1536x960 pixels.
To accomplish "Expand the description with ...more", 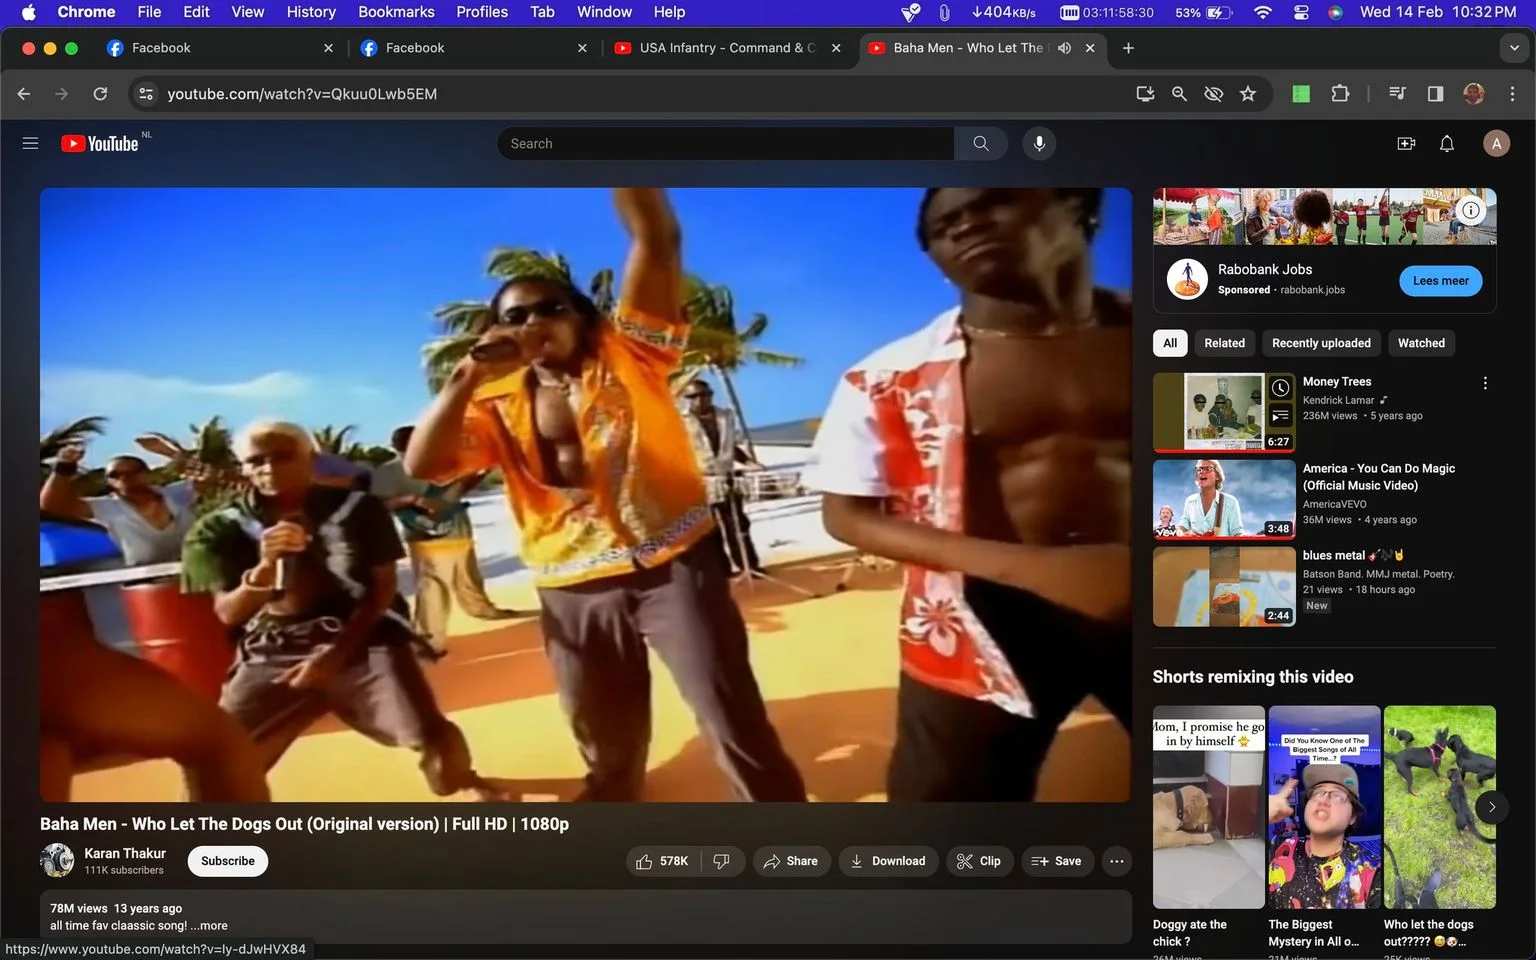I will pyautogui.click(x=209, y=926).
